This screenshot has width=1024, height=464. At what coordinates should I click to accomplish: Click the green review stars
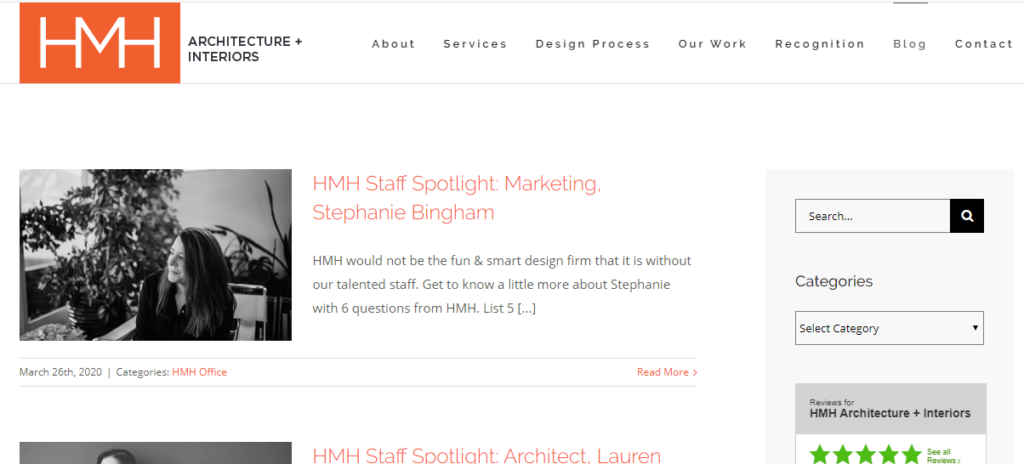click(865, 455)
